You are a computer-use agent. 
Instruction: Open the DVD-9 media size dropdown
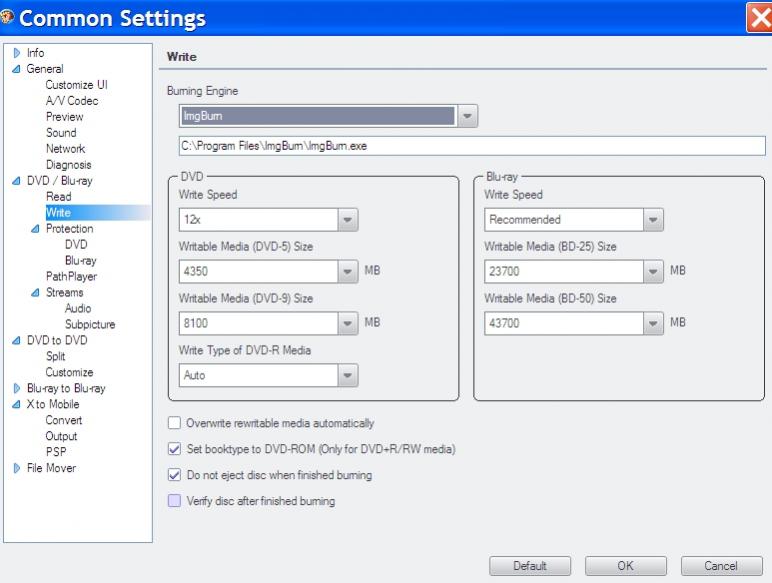348,324
